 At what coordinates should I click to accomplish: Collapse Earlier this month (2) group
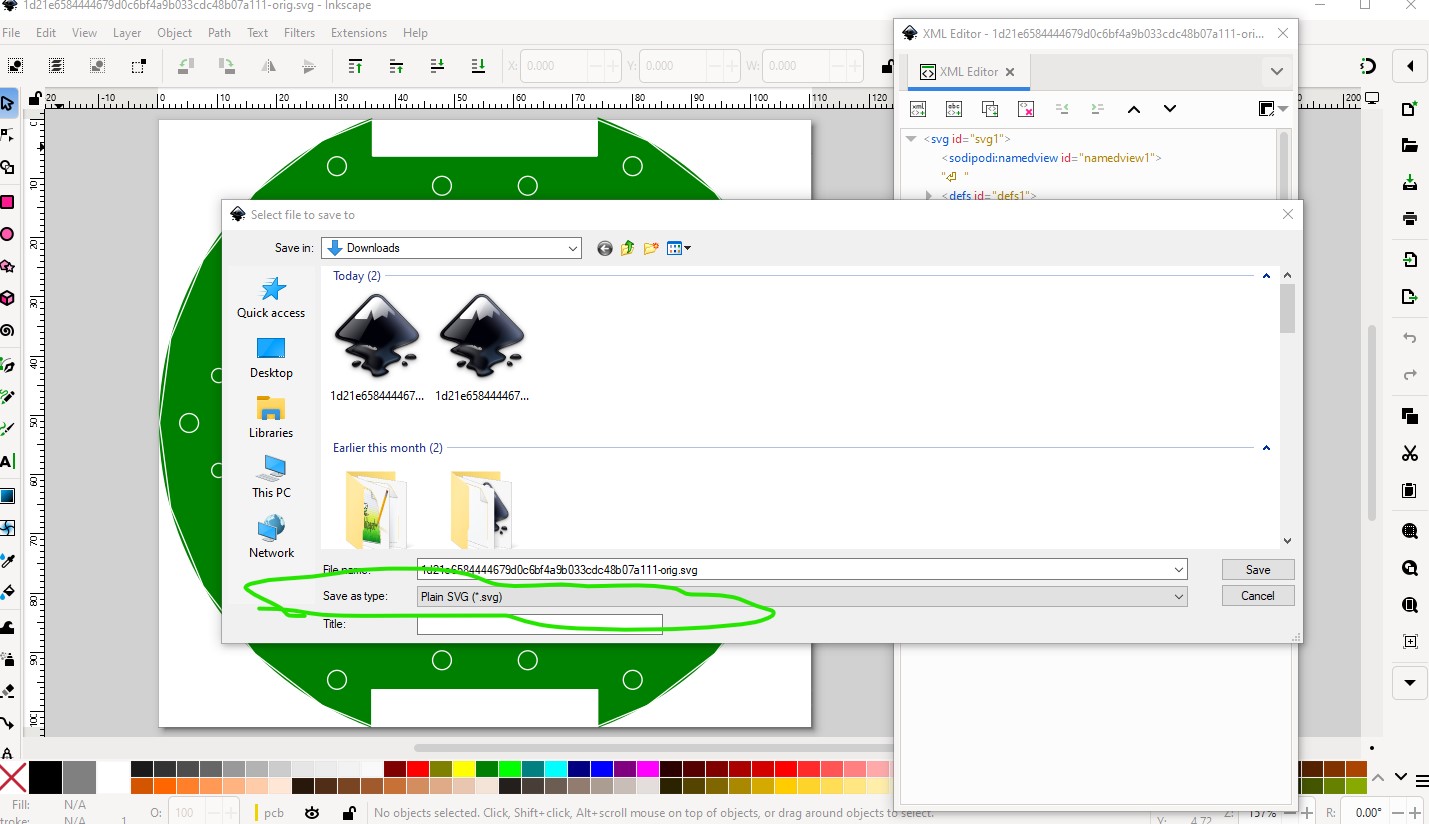pos(1266,448)
